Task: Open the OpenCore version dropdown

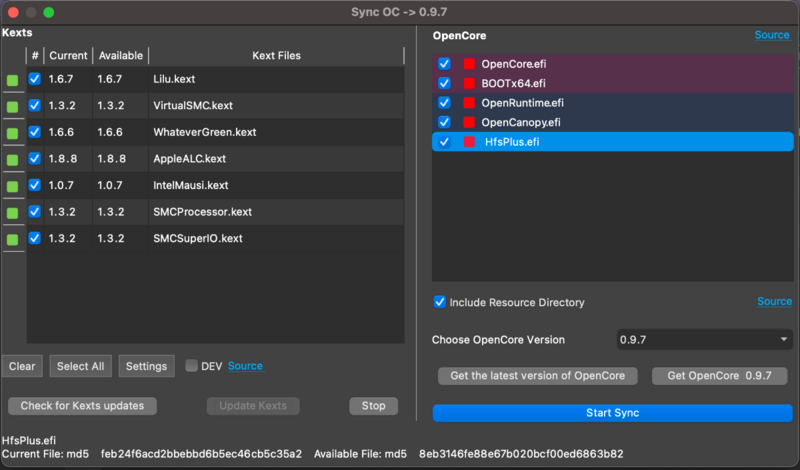Action: (x=705, y=340)
